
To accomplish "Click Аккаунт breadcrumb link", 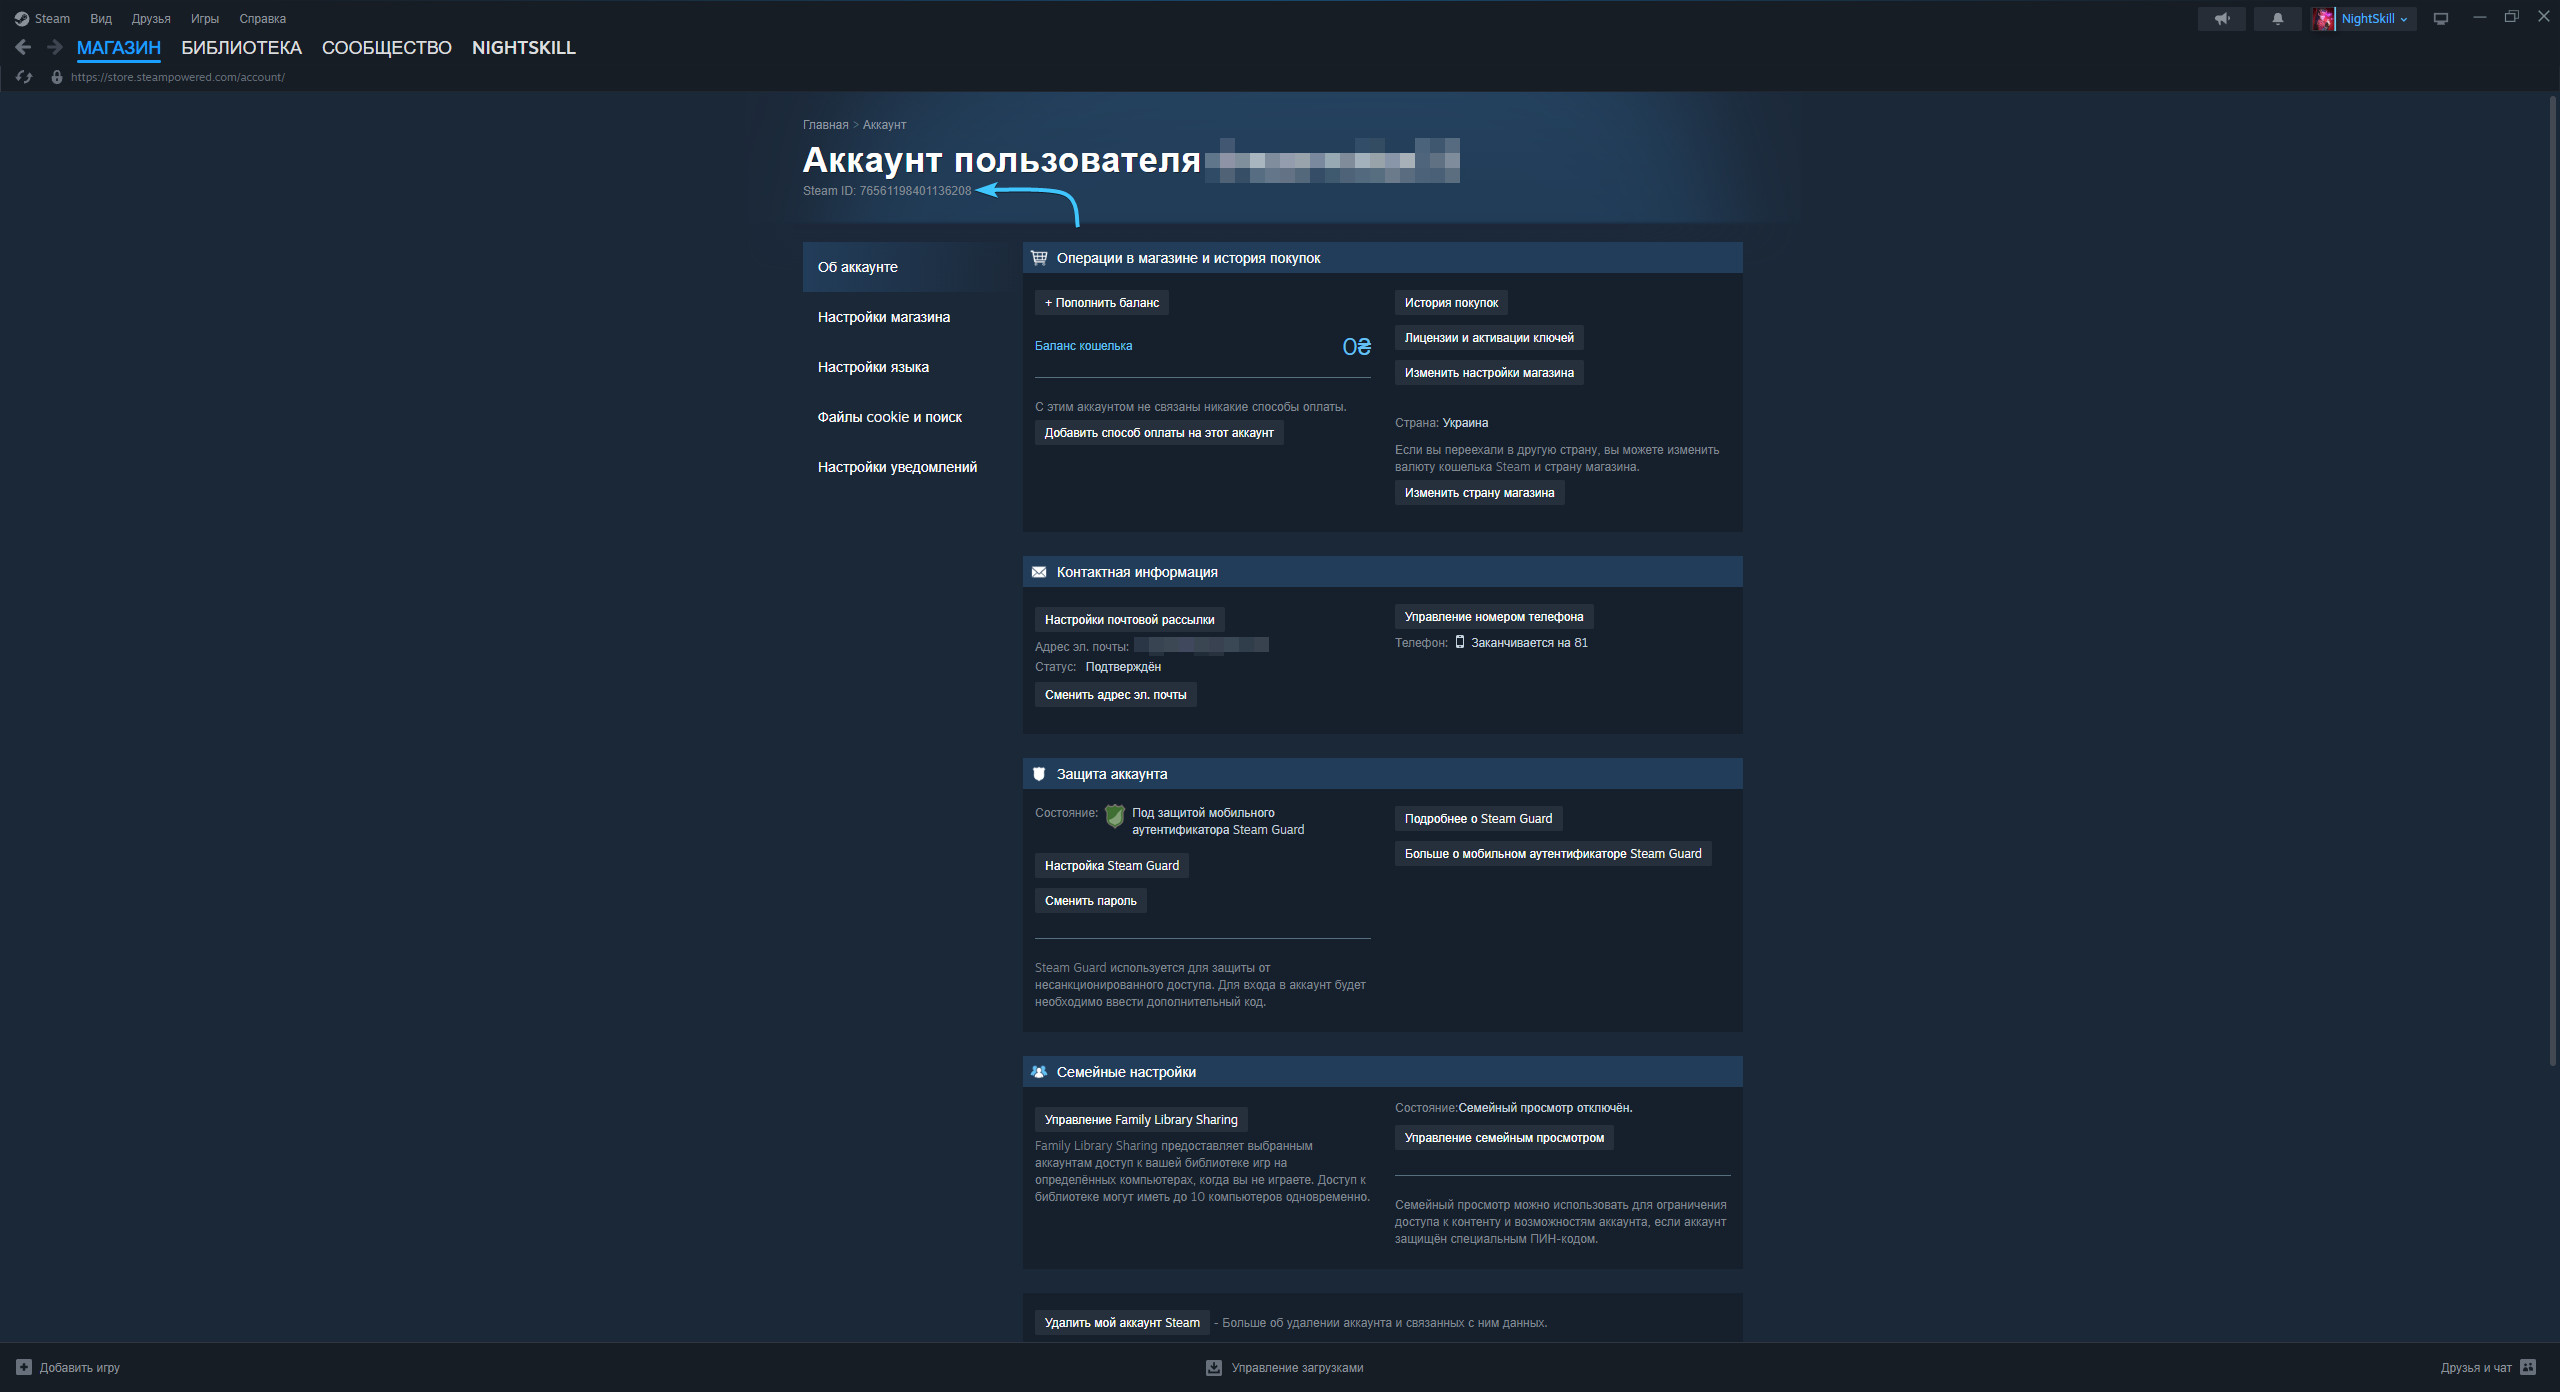I will click(x=884, y=125).
